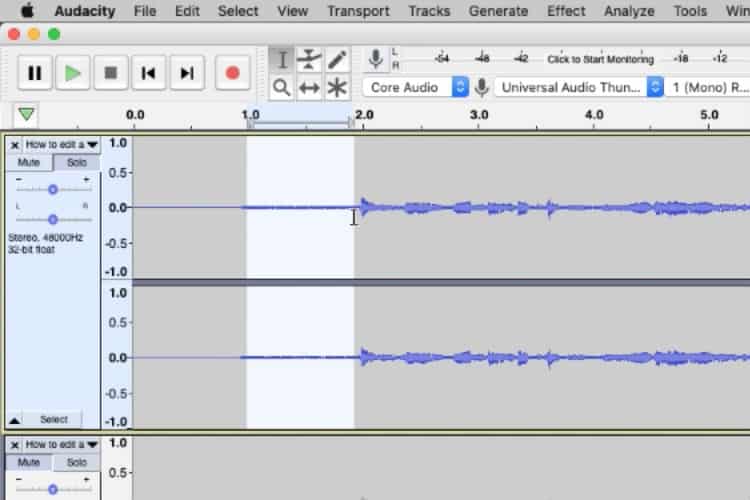
Task: Start playback with the green Play button
Action: pyautogui.click(x=73, y=73)
